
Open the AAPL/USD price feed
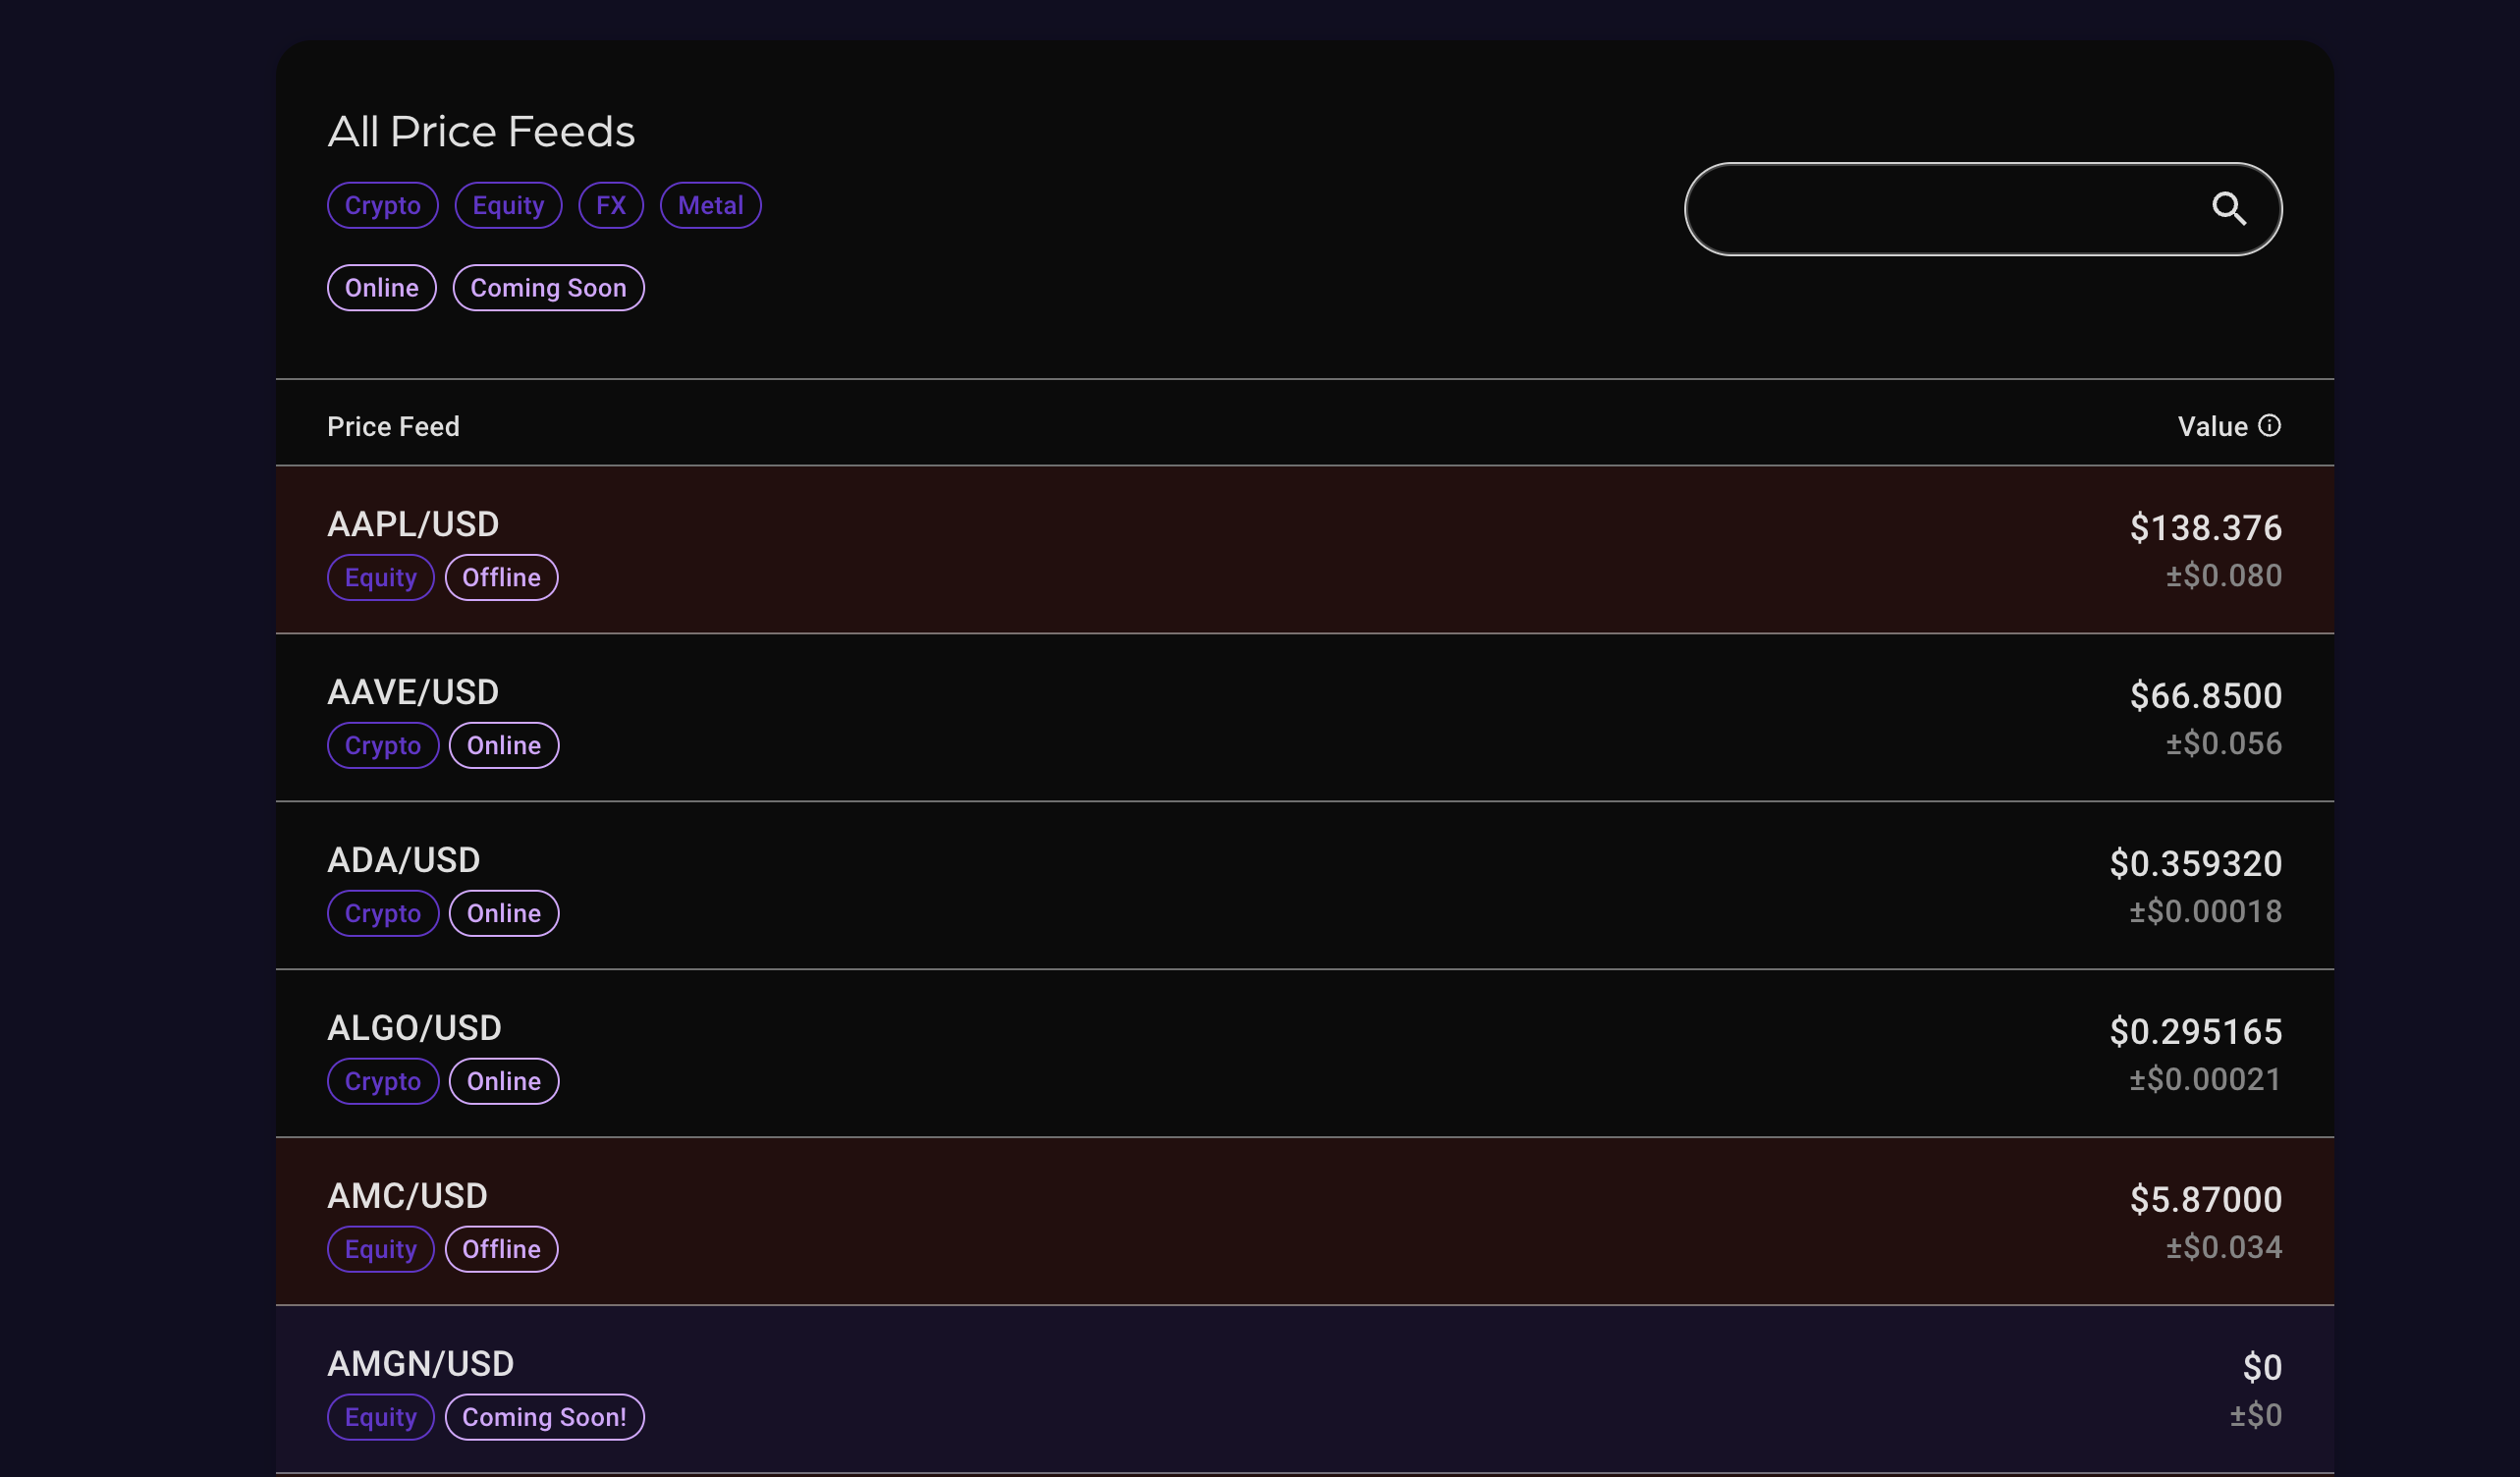click(413, 524)
